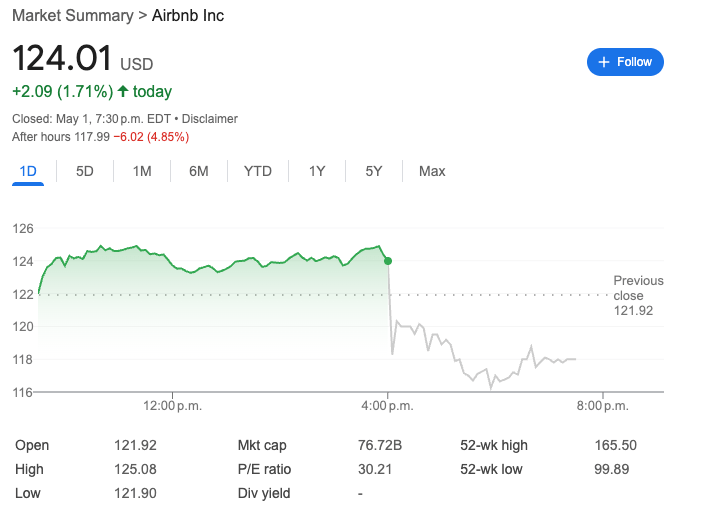Switch to the 1Y chart tab
The height and width of the screenshot is (517, 701).
(317, 171)
